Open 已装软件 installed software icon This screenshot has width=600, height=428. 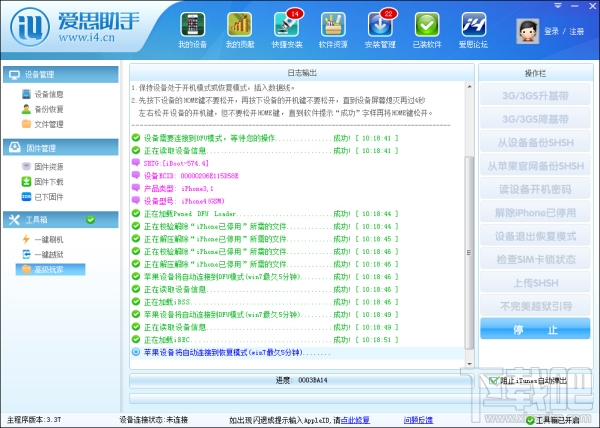tap(427, 31)
